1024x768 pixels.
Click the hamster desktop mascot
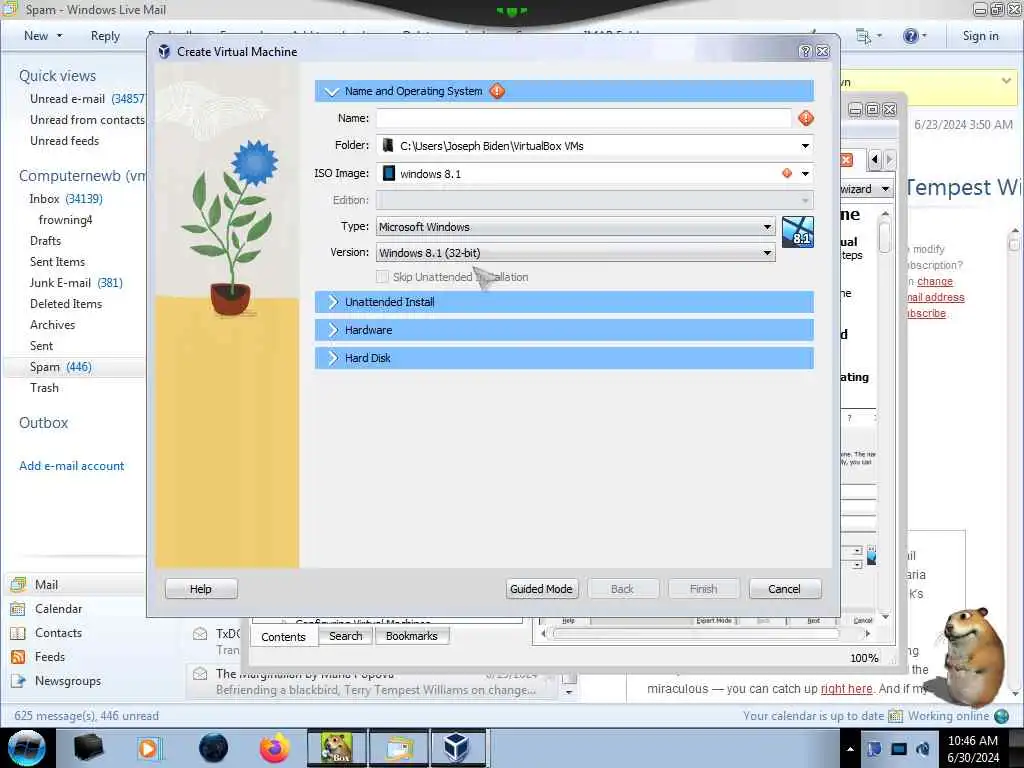tap(971, 656)
